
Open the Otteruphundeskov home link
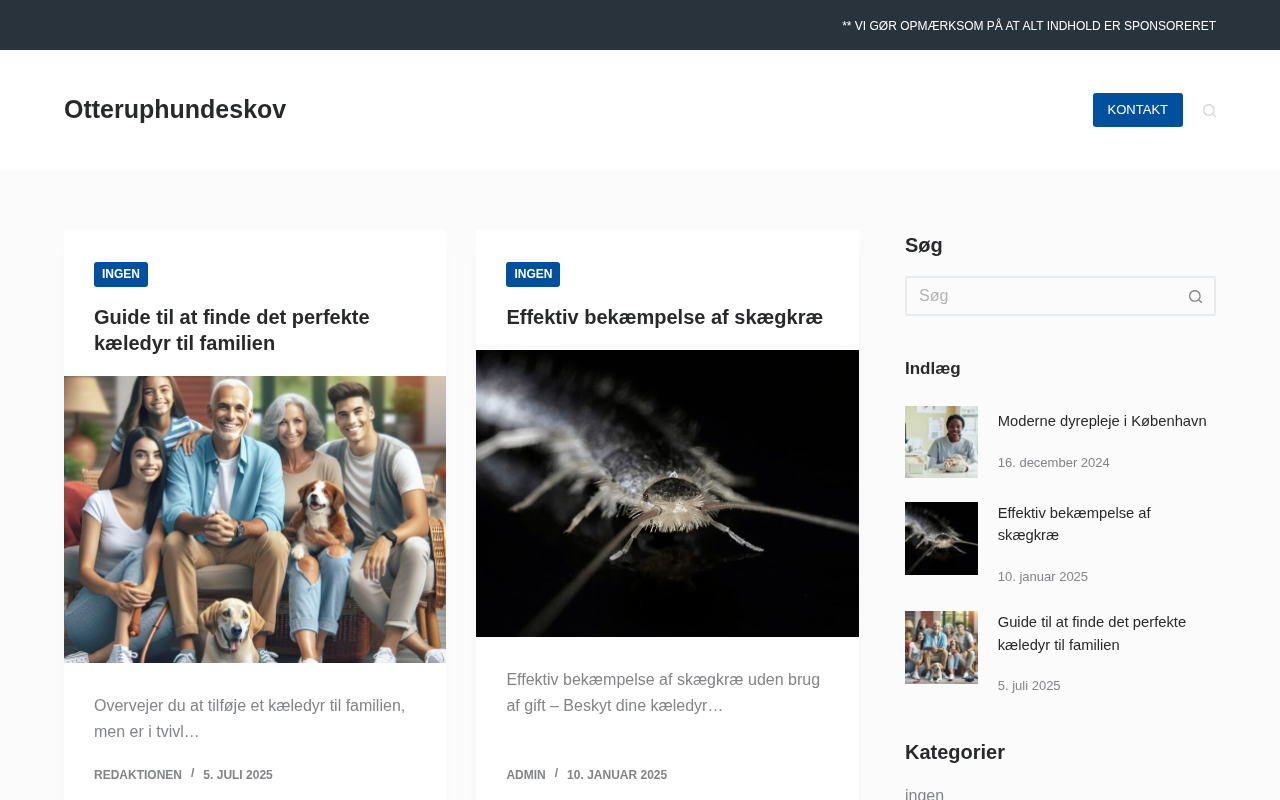pyautogui.click(x=175, y=109)
